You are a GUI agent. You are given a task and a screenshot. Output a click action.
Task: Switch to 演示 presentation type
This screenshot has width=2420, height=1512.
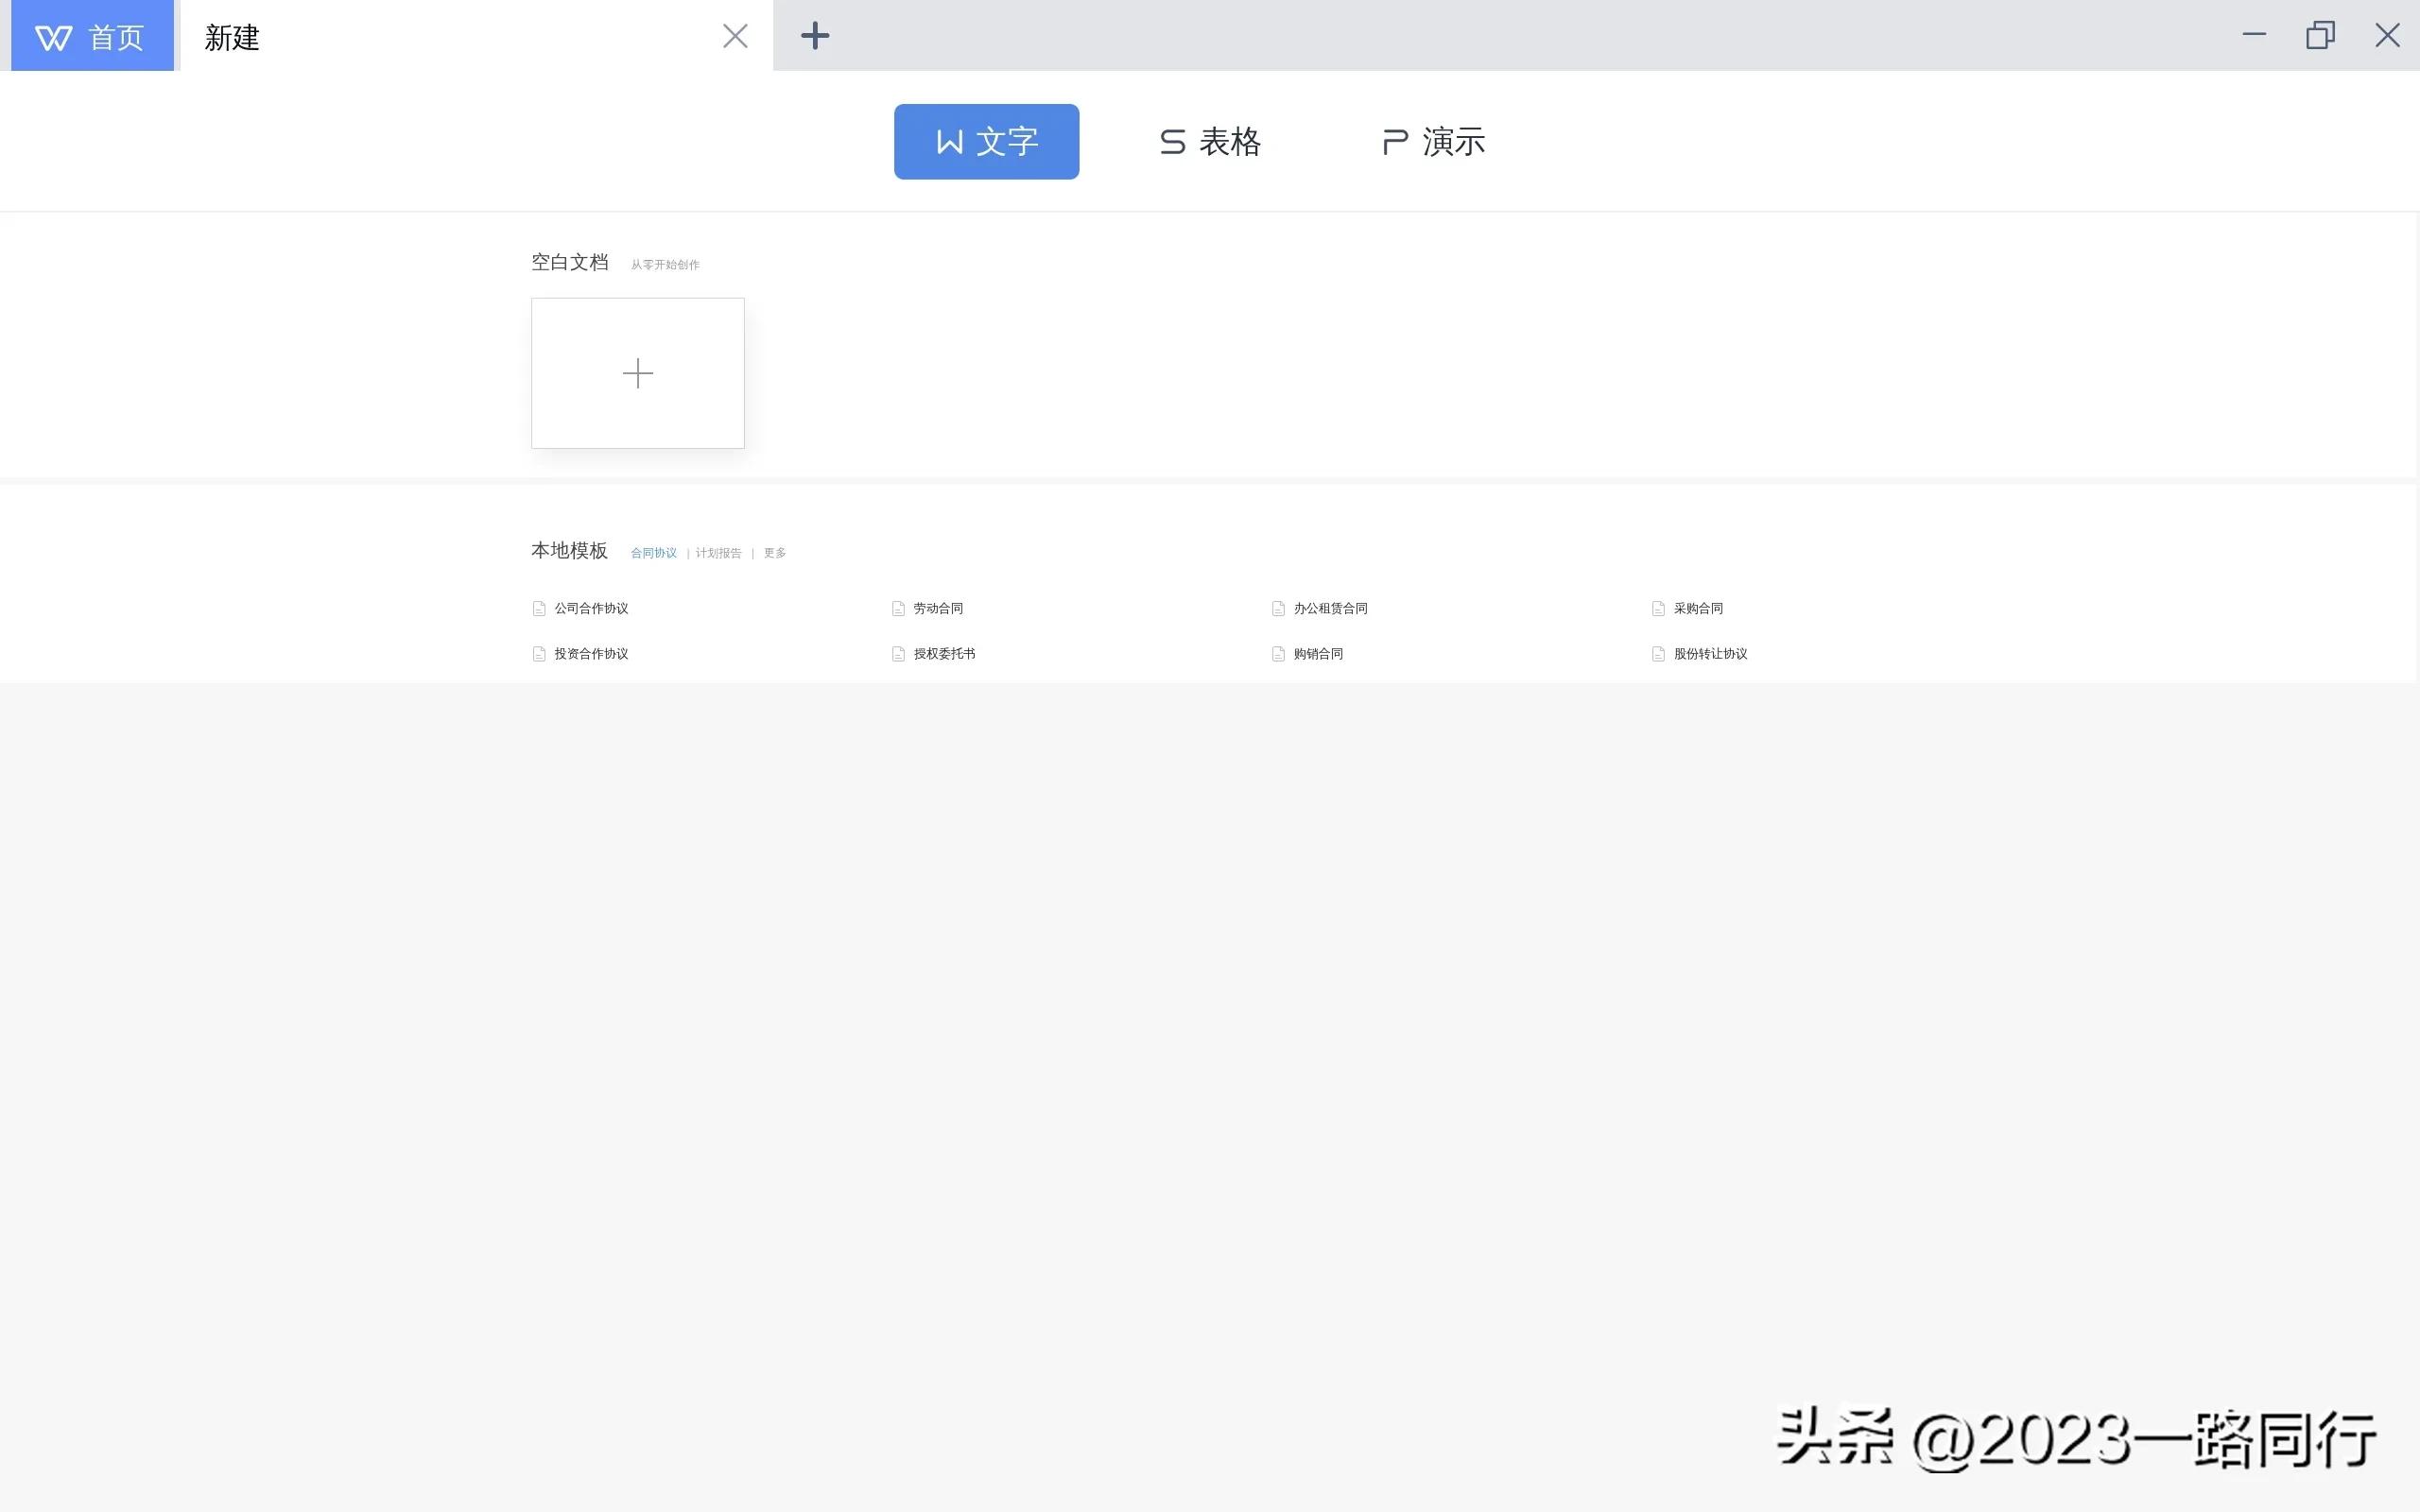click(1433, 142)
